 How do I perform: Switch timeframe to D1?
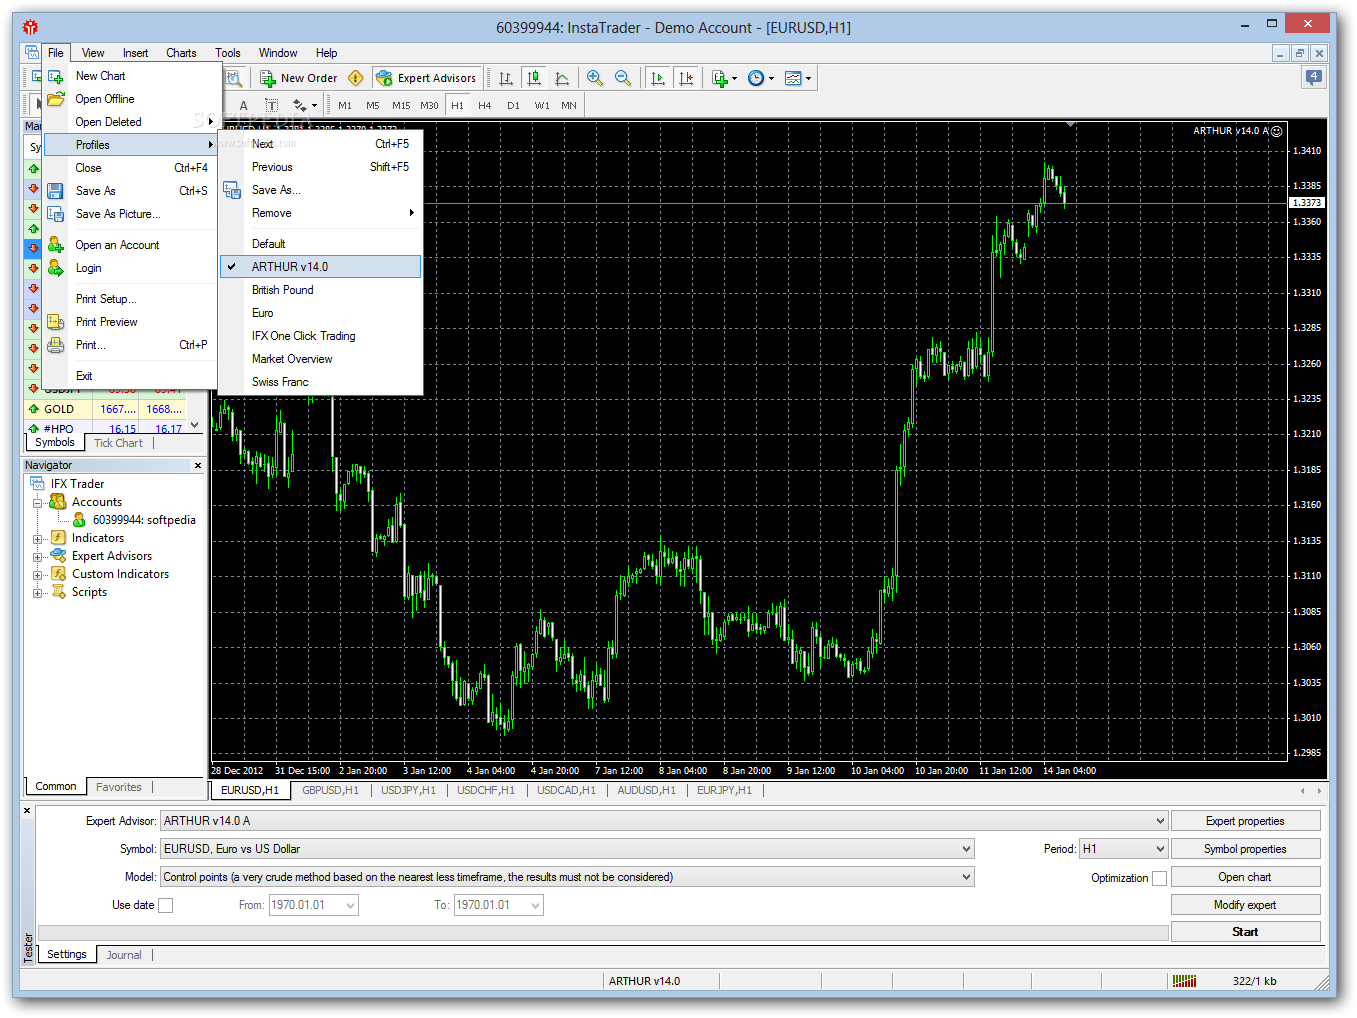click(513, 105)
